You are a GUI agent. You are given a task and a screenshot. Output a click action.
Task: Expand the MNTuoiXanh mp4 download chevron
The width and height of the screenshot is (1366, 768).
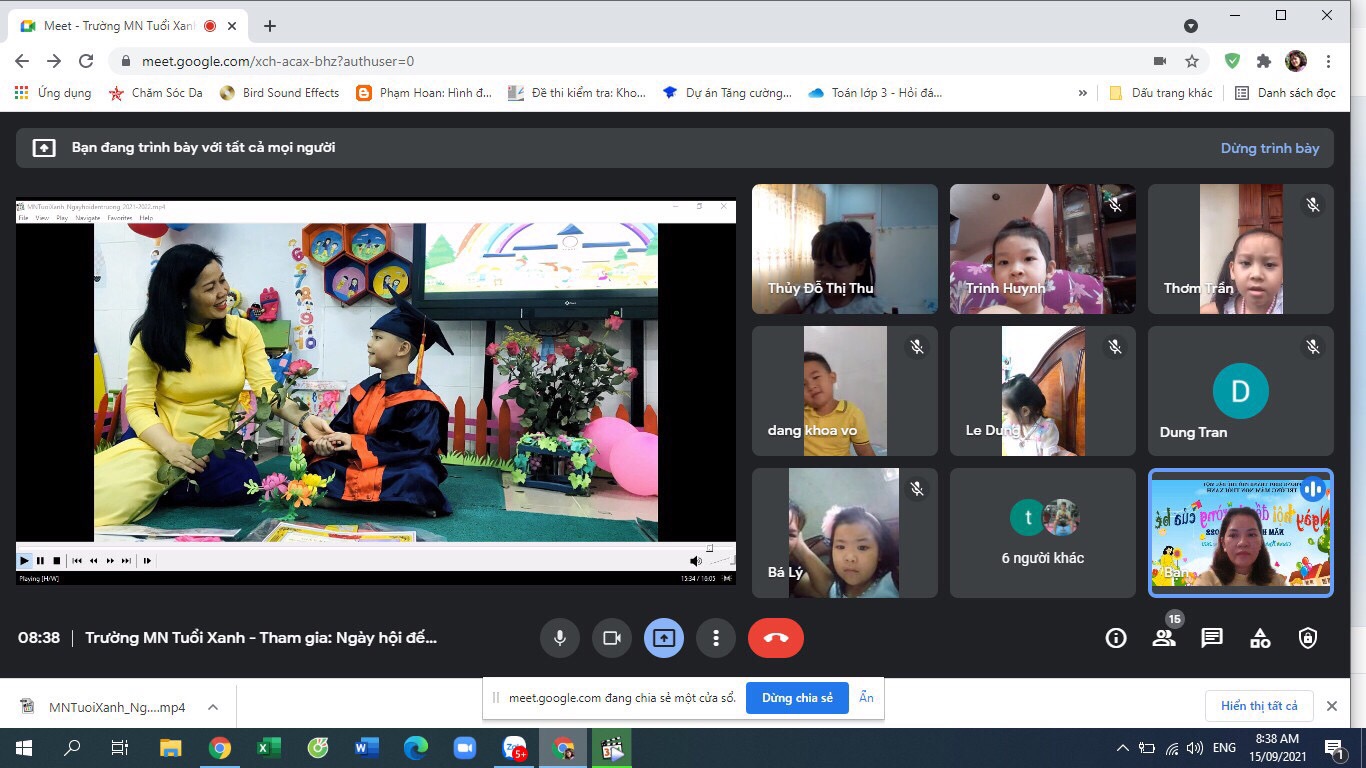(213, 707)
